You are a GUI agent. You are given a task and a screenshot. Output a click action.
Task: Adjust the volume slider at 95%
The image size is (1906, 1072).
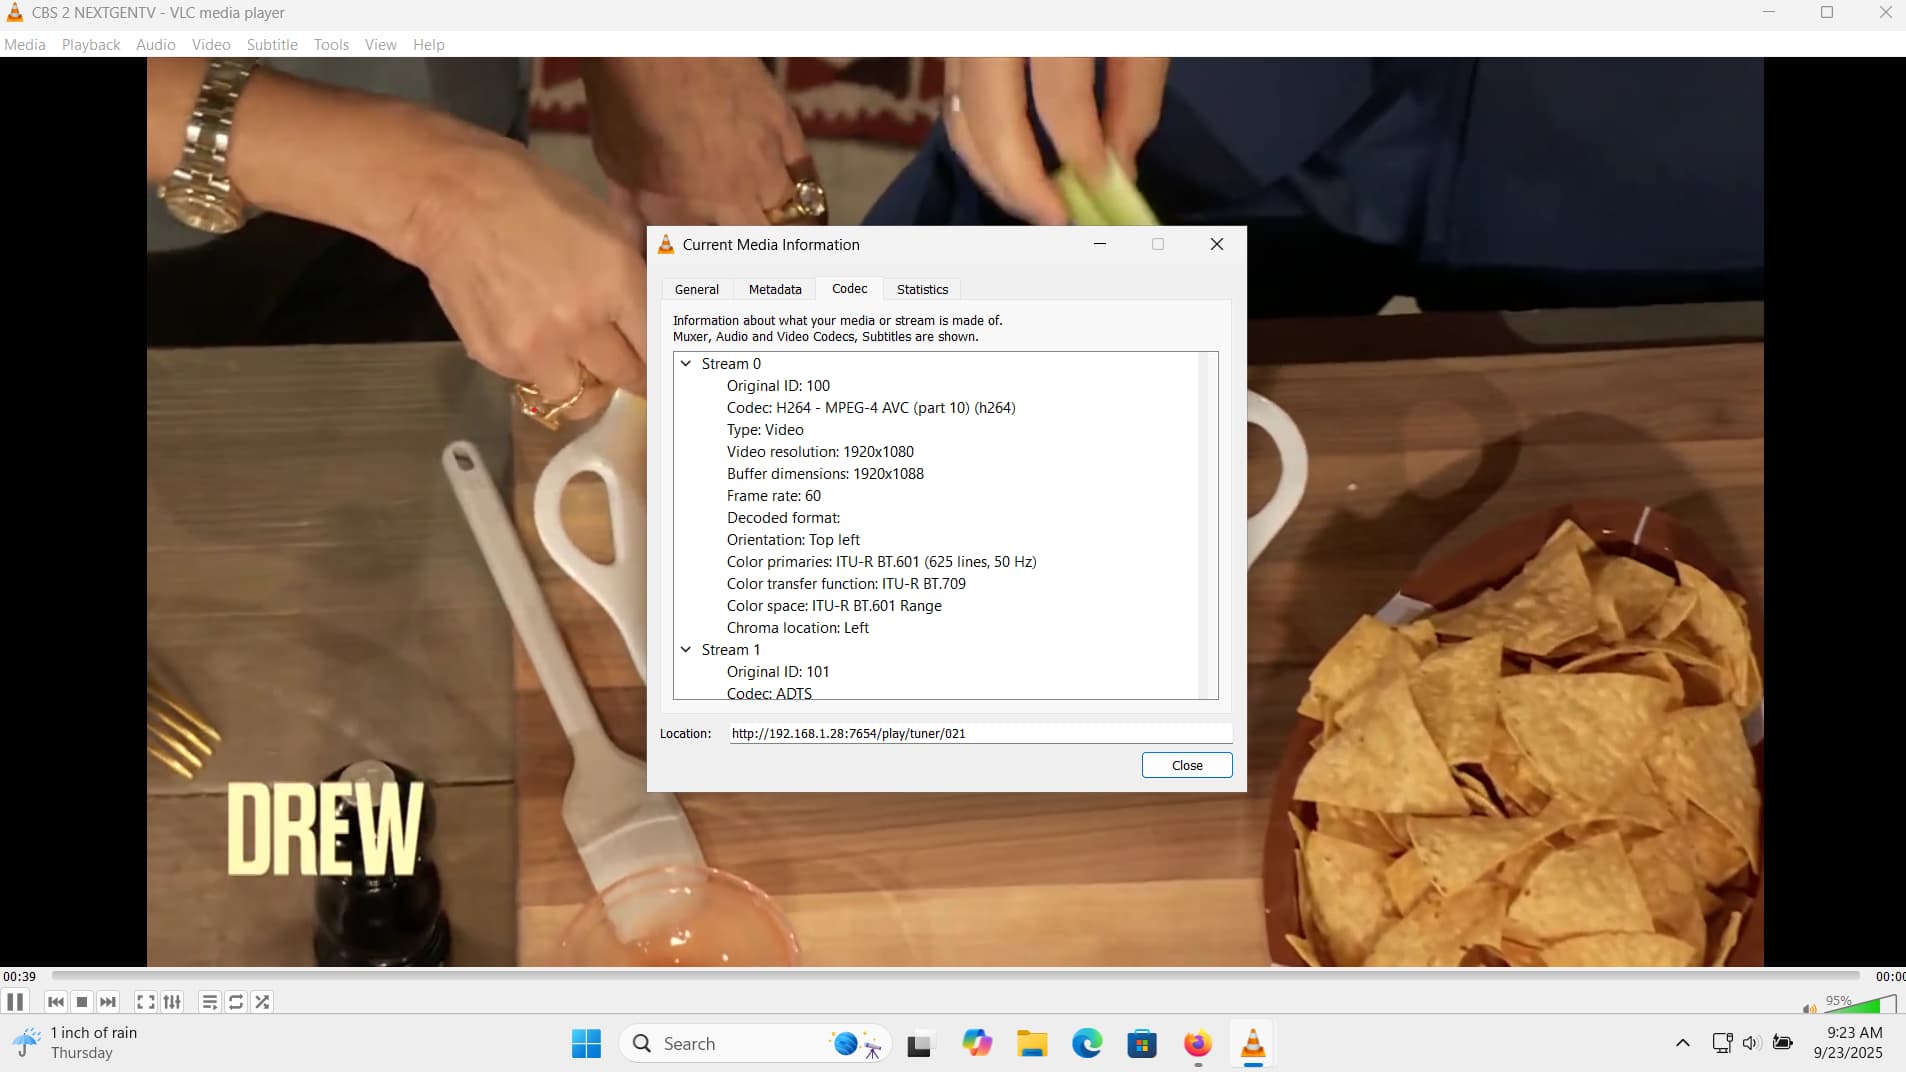click(x=1860, y=1005)
